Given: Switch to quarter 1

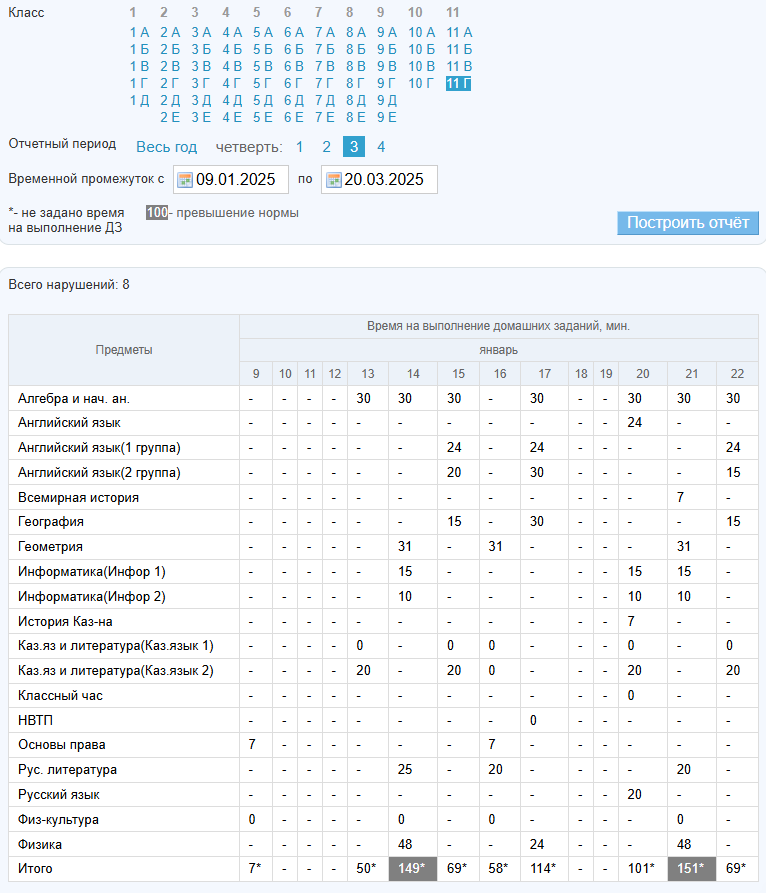Looking at the screenshot, I should pos(299,147).
